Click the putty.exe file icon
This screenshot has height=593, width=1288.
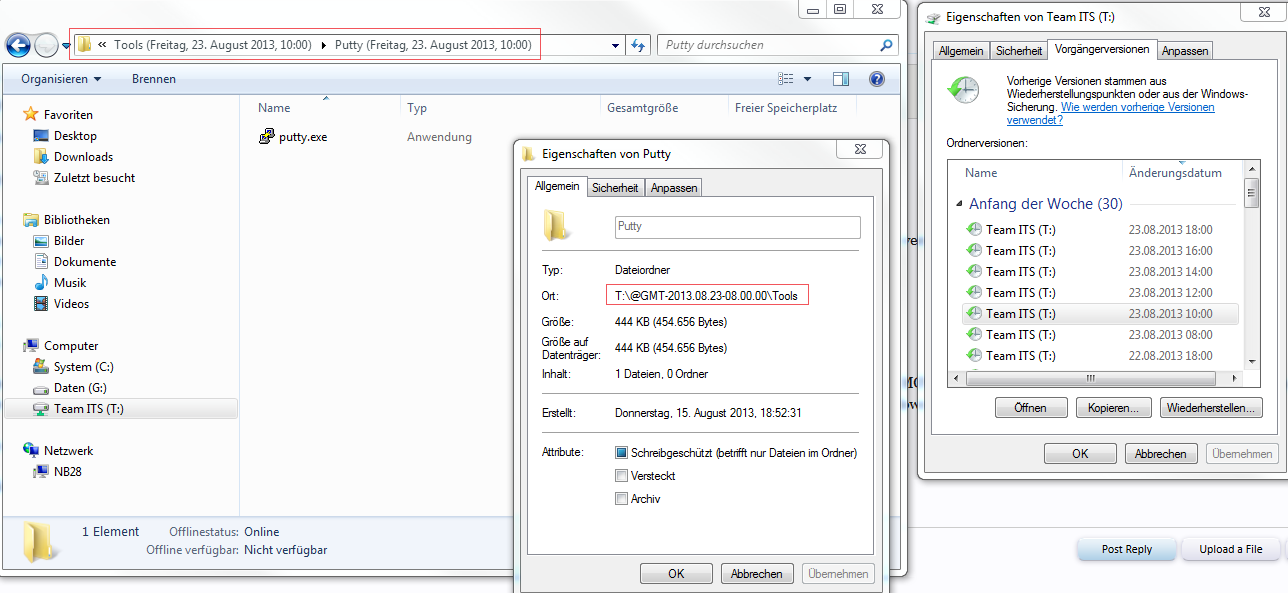[x=267, y=137]
